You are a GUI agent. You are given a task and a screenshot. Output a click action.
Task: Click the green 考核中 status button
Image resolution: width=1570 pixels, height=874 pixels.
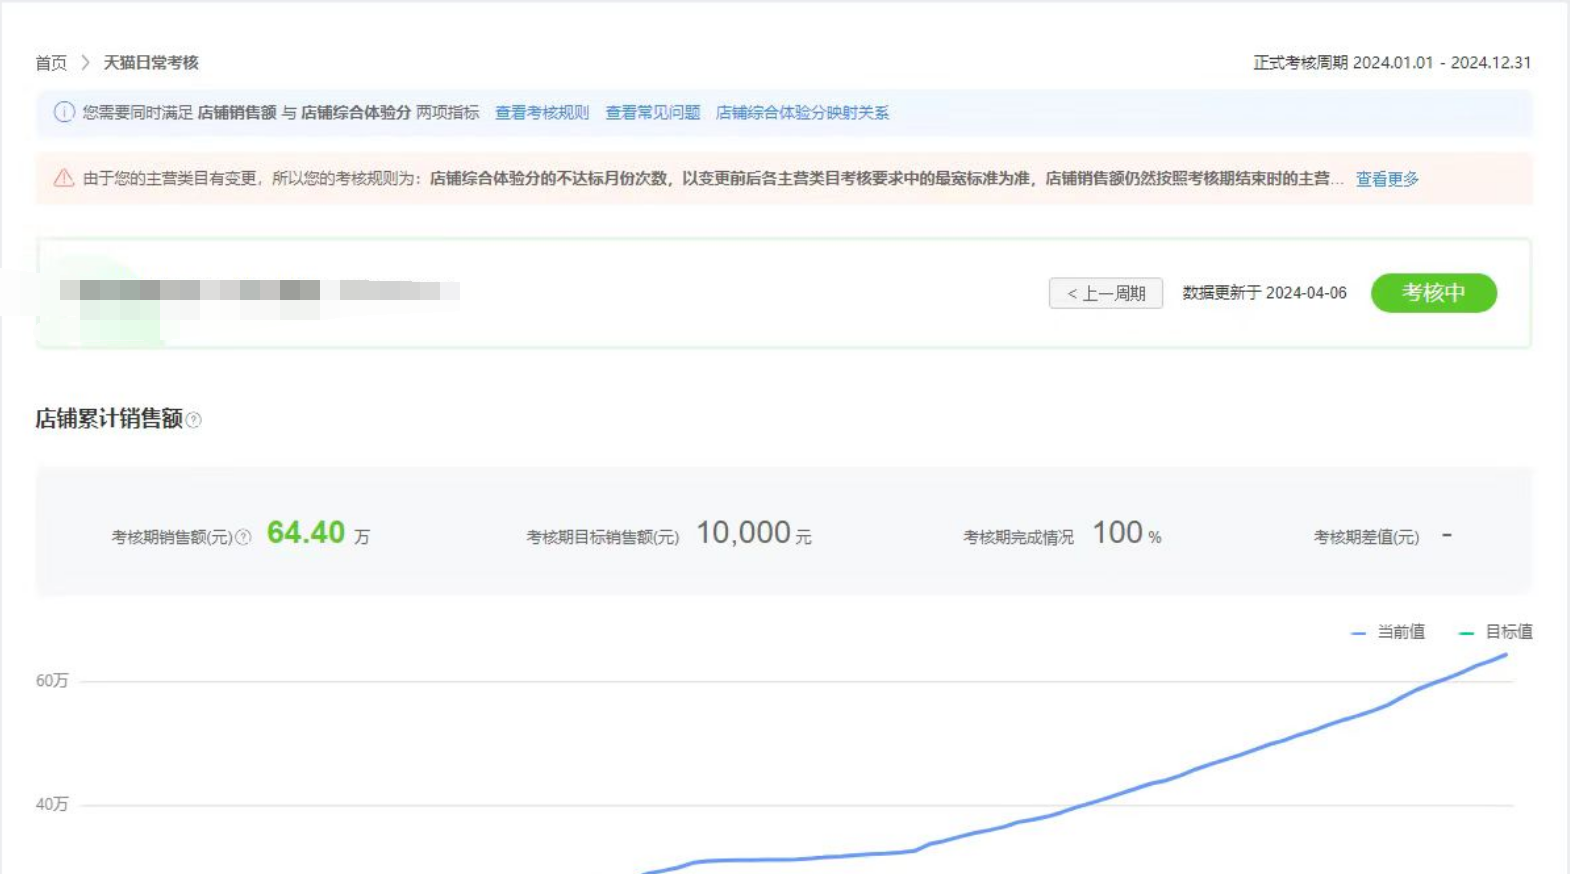(x=1433, y=293)
